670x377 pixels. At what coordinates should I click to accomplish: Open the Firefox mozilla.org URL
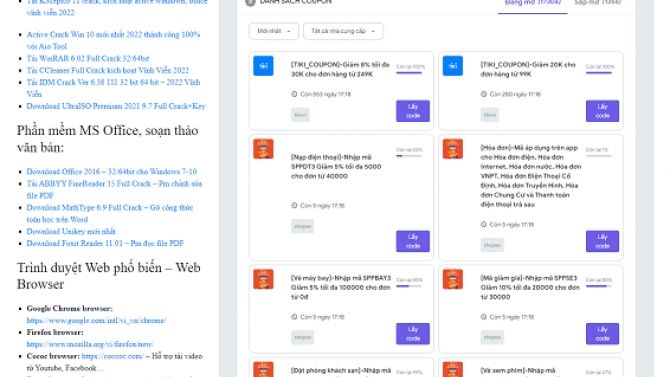tap(90, 344)
